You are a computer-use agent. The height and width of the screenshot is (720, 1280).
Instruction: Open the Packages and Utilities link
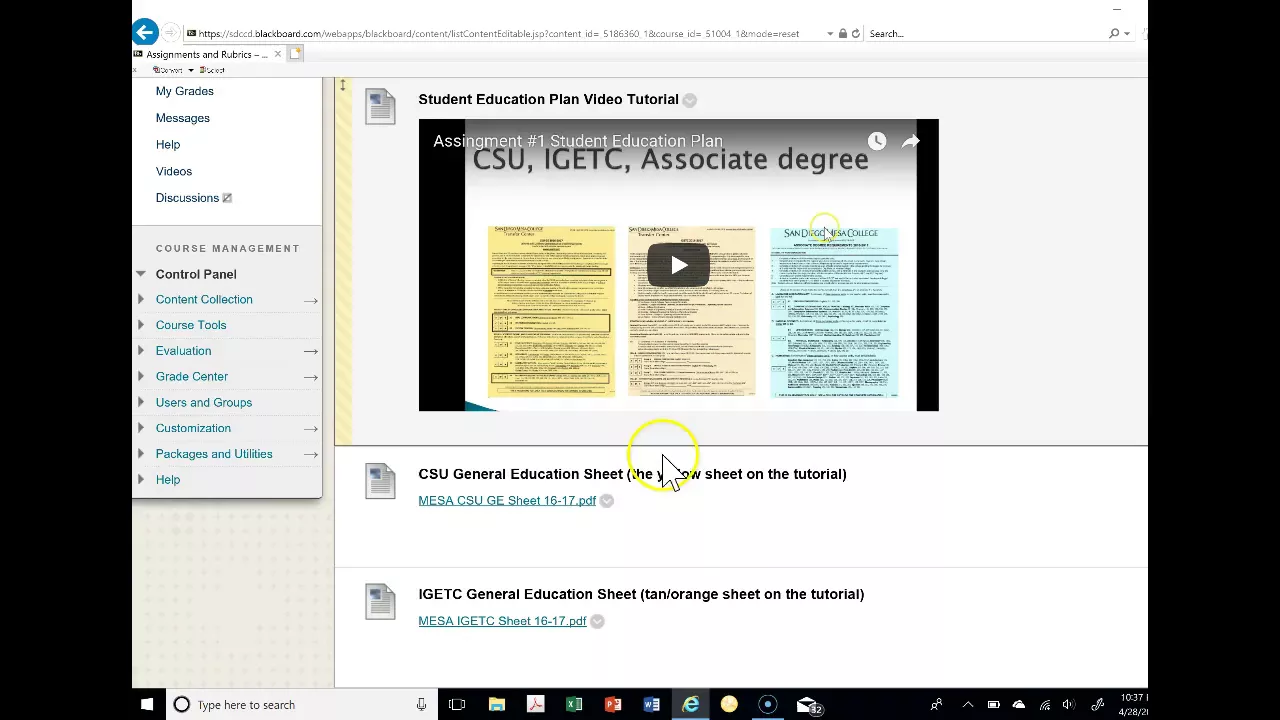coord(214,454)
